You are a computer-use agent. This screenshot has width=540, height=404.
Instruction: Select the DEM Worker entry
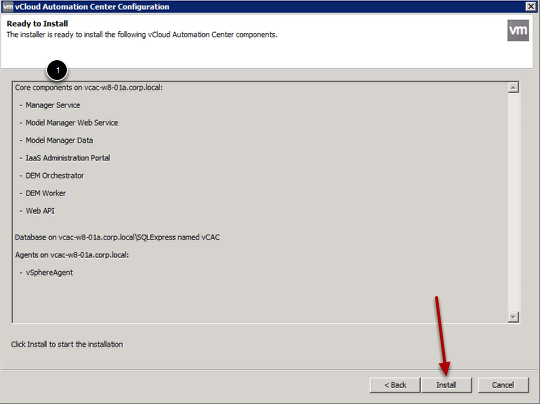coord(45,193)
